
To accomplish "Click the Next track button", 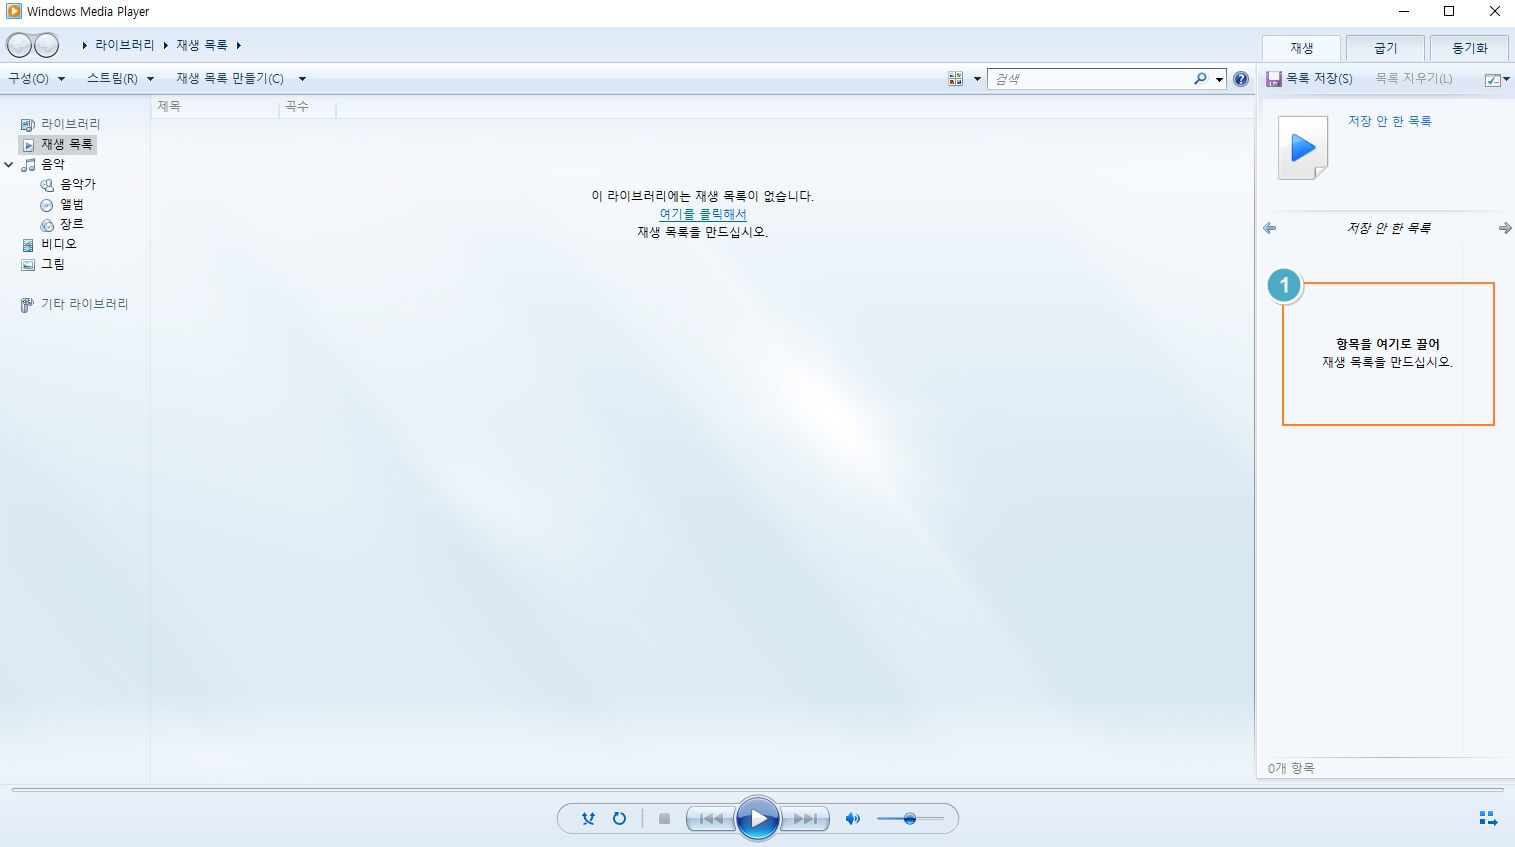I will click(x=805, y=819).
